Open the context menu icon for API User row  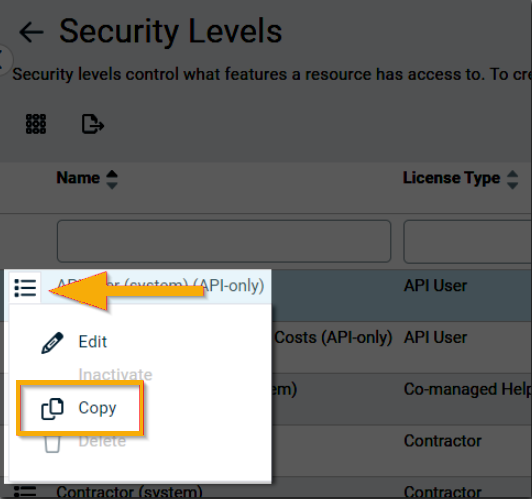(25, 288)
